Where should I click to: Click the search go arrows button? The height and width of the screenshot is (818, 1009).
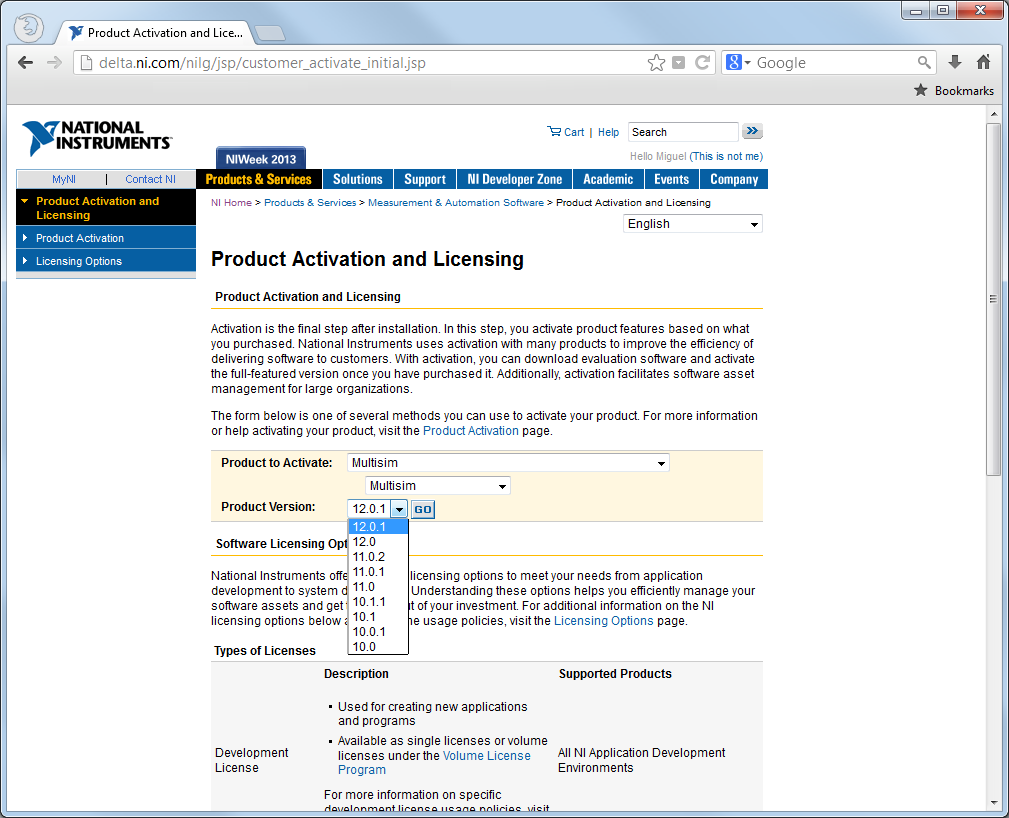pyautogui.click(x=753, y=131)
